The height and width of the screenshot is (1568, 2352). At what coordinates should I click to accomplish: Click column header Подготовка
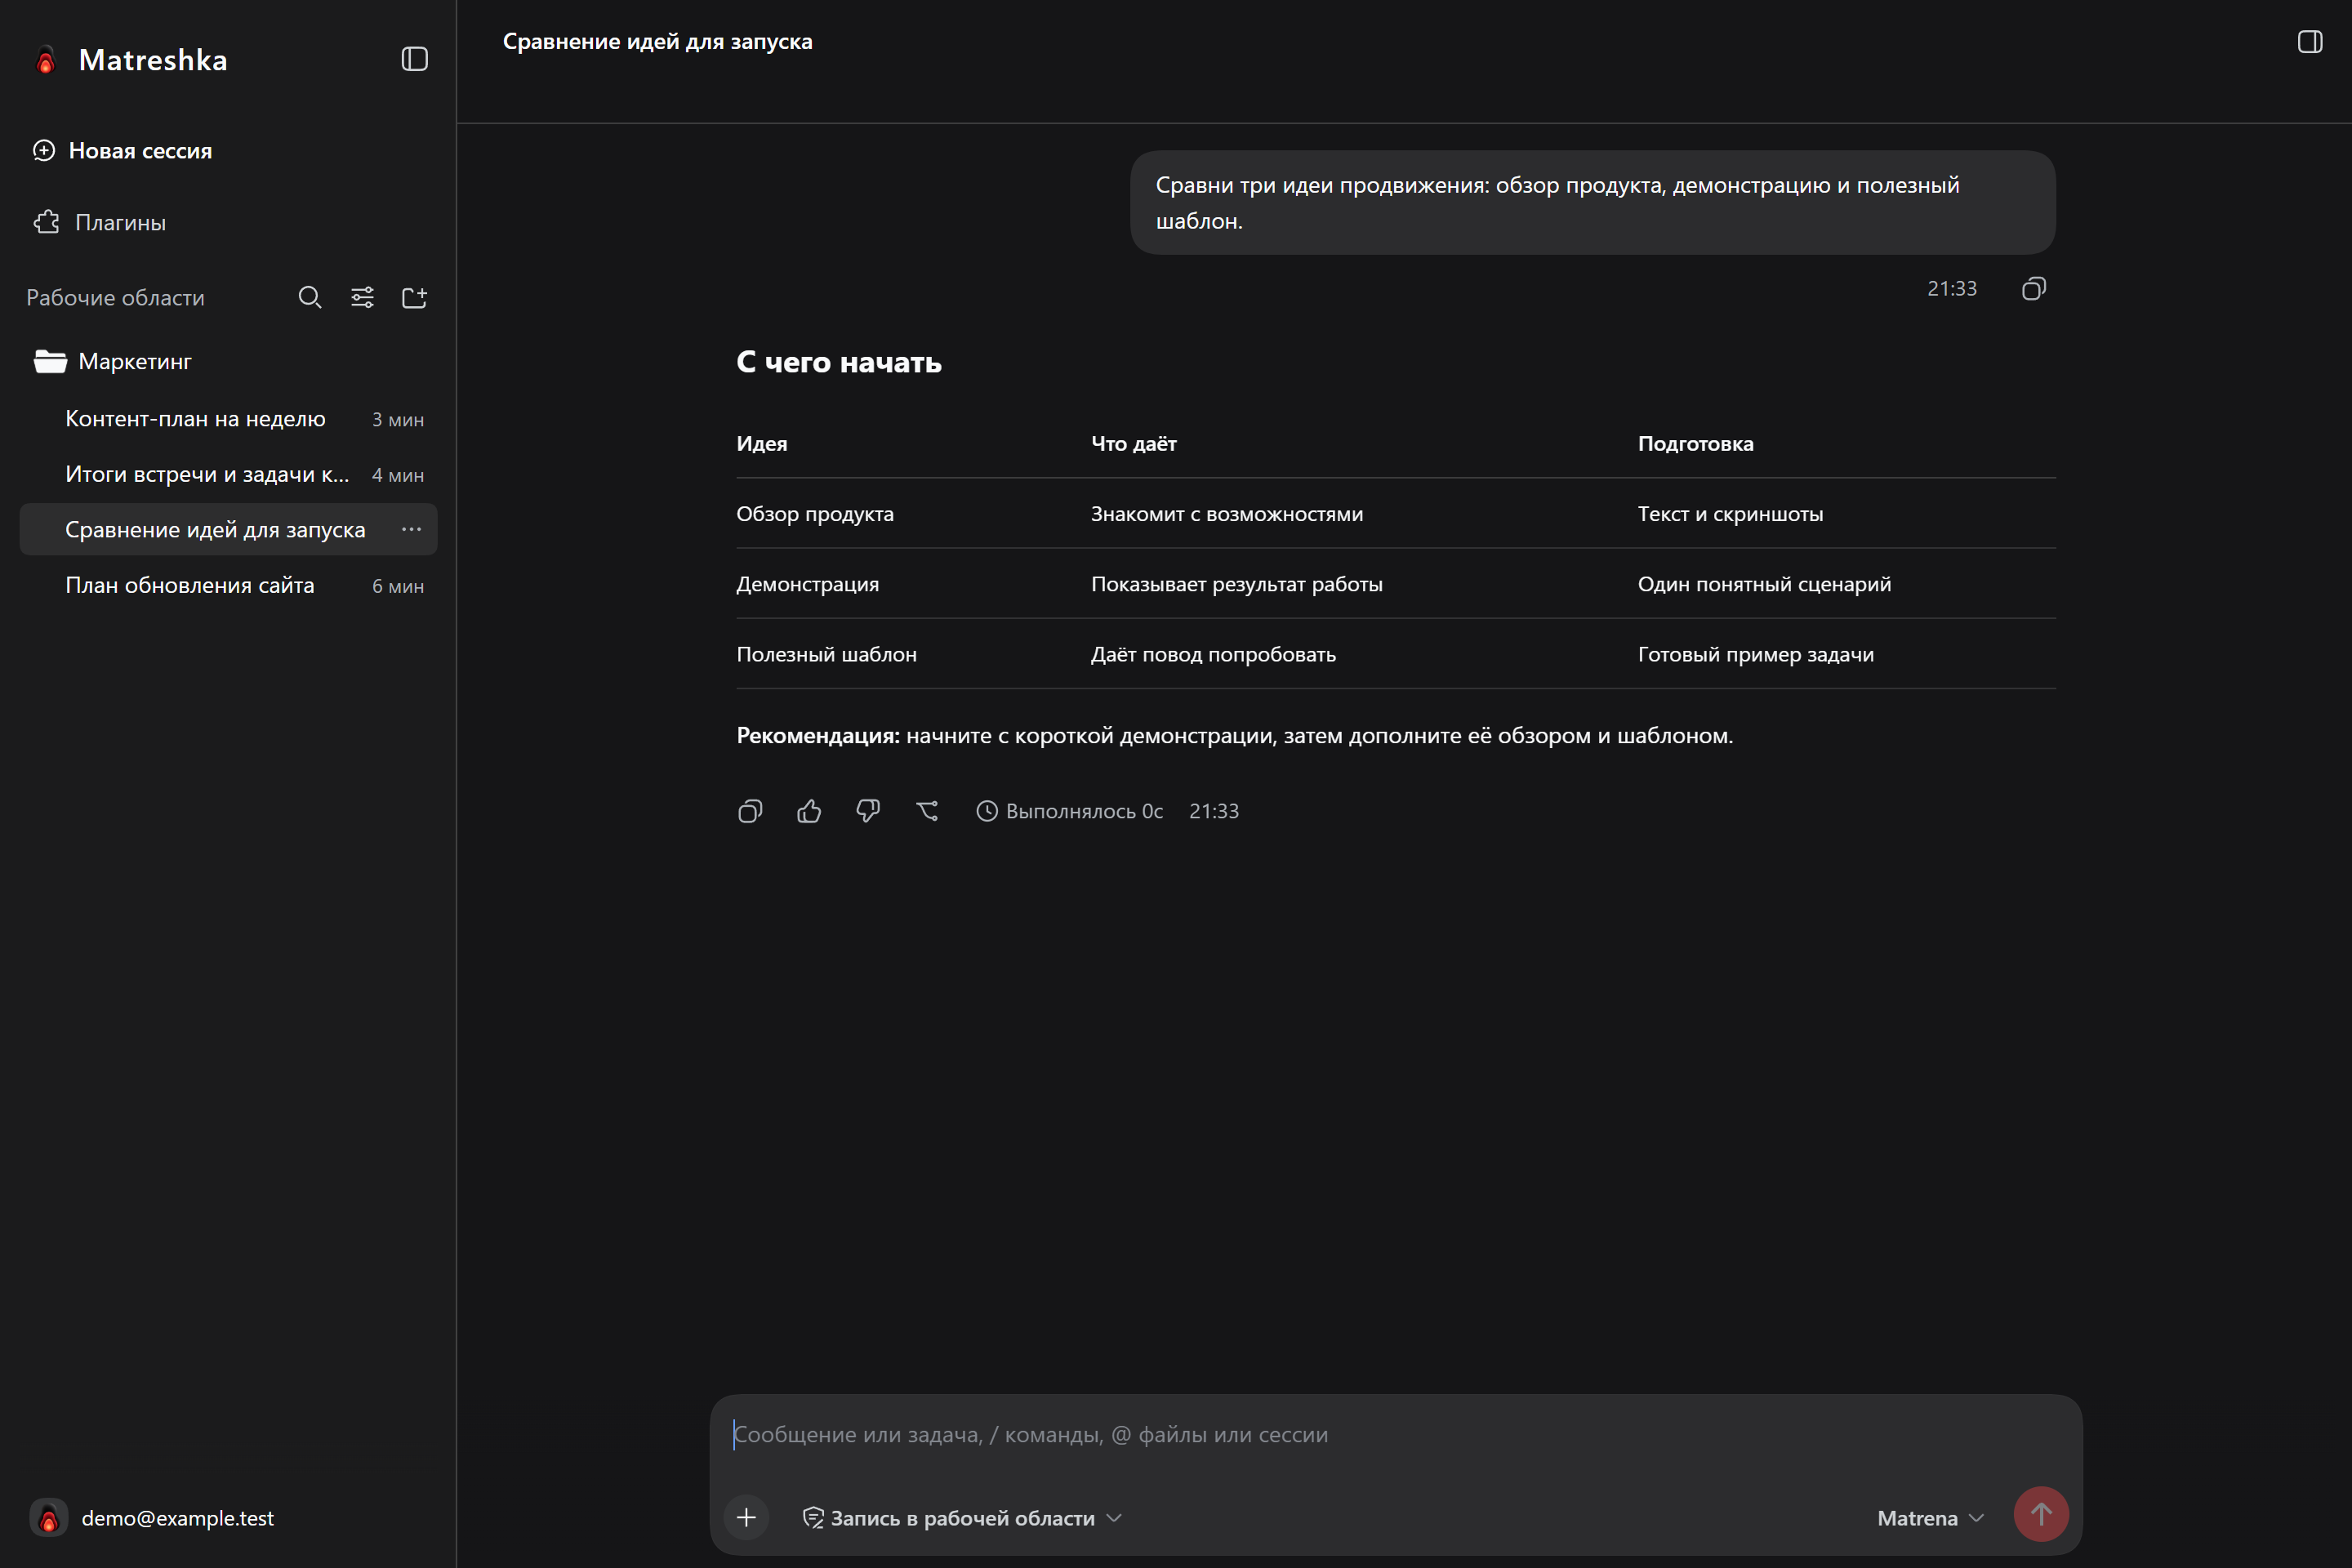[1695, 444]
